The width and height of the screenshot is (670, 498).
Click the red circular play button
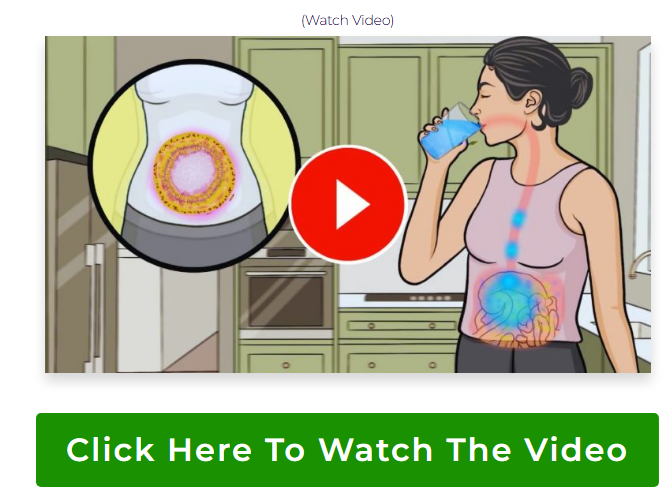[347, 204]
